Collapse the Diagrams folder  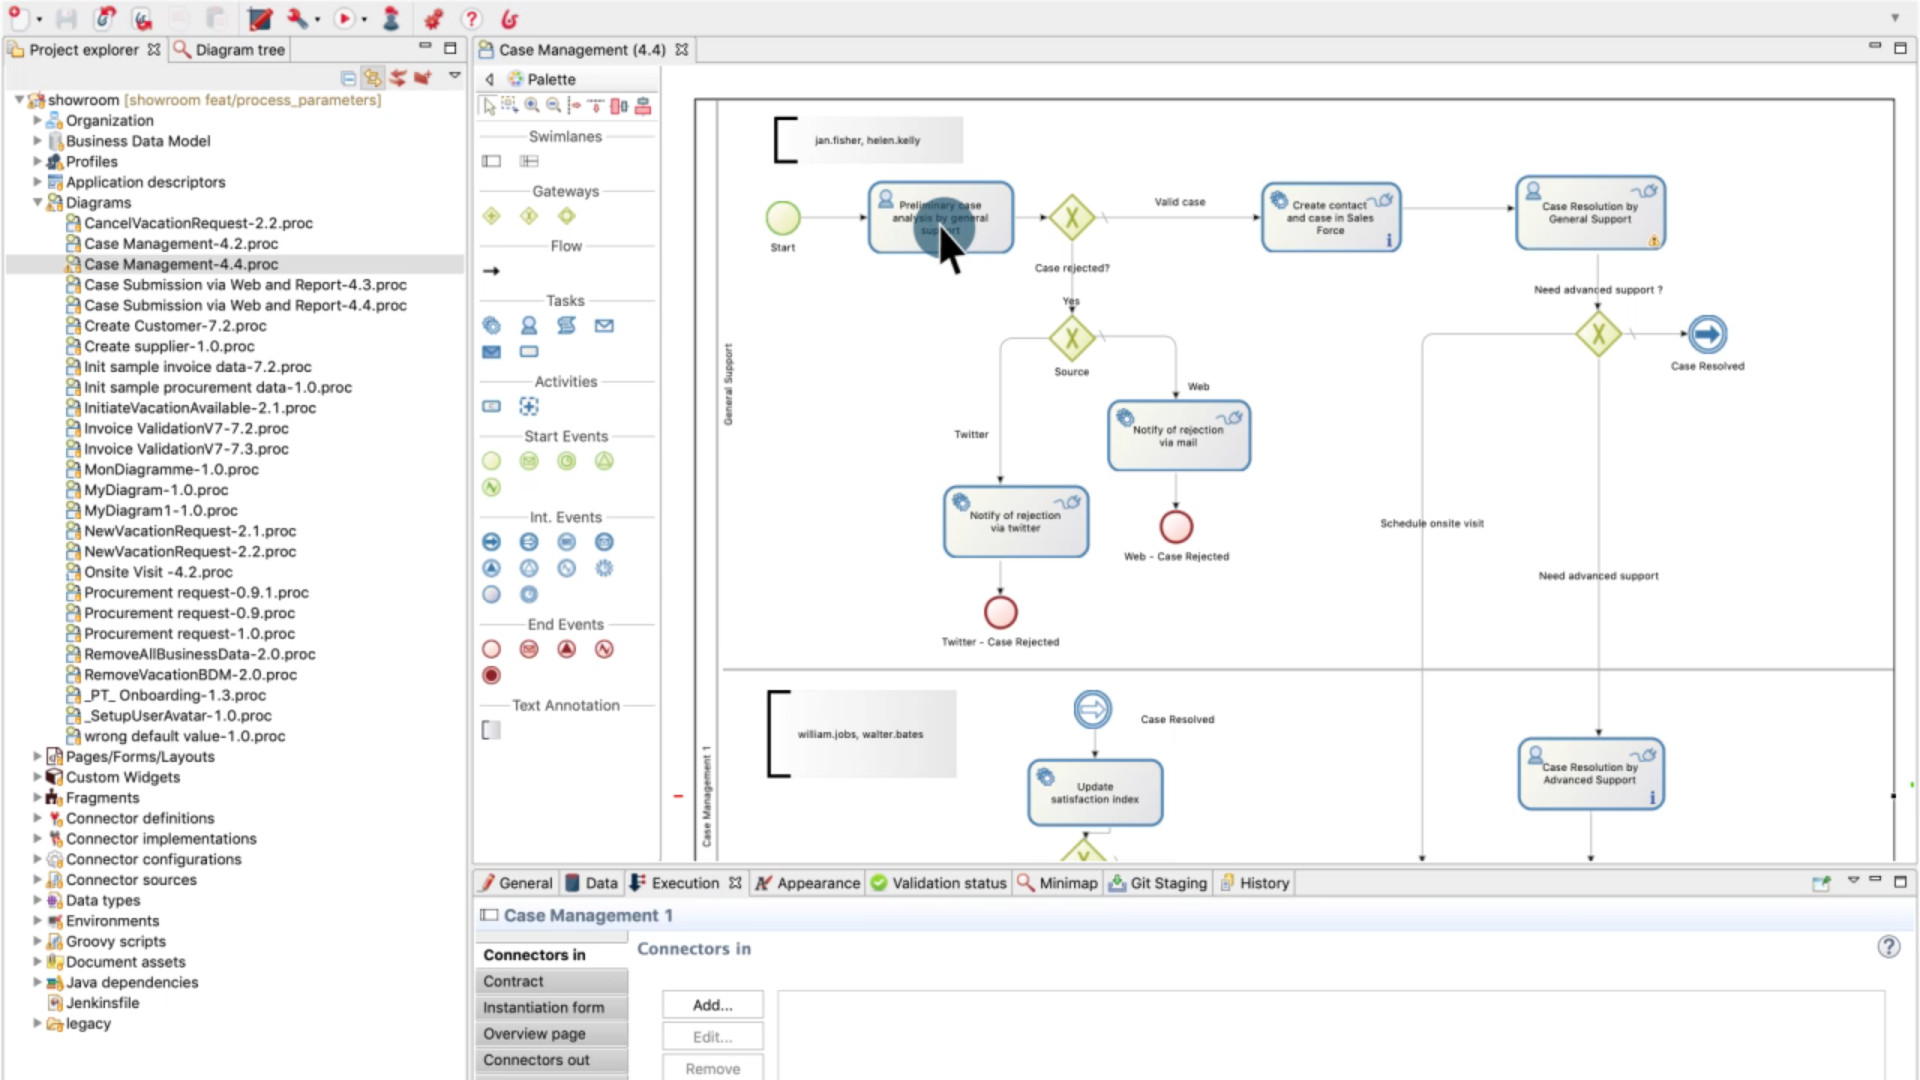pos(37,202)
